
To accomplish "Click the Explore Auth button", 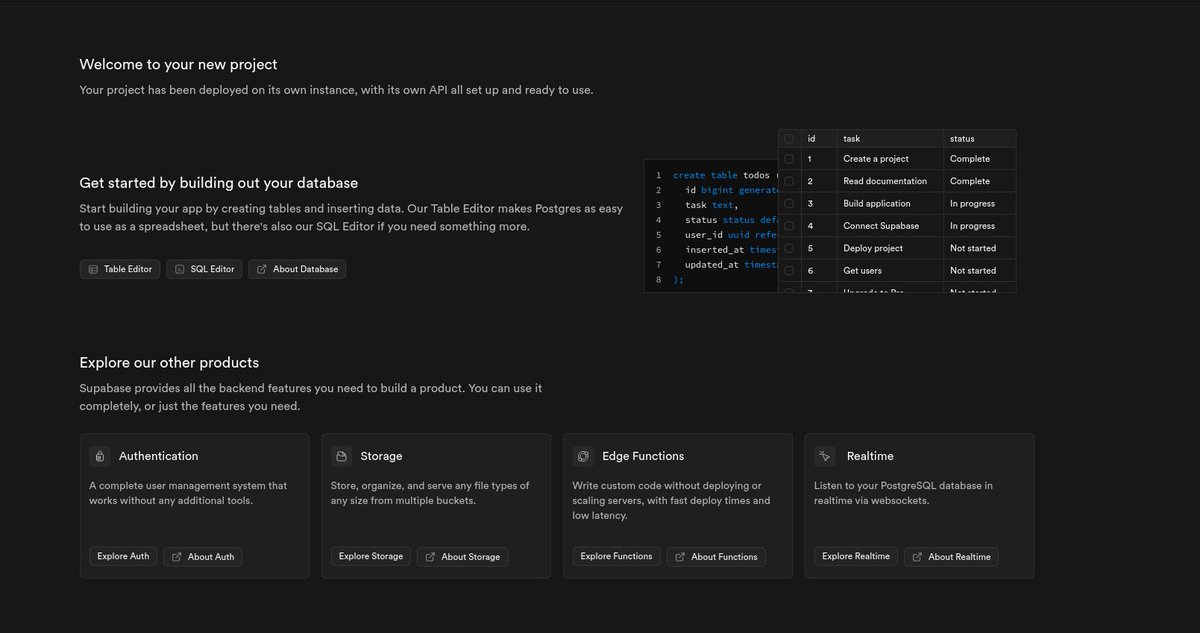I will 123,556.
